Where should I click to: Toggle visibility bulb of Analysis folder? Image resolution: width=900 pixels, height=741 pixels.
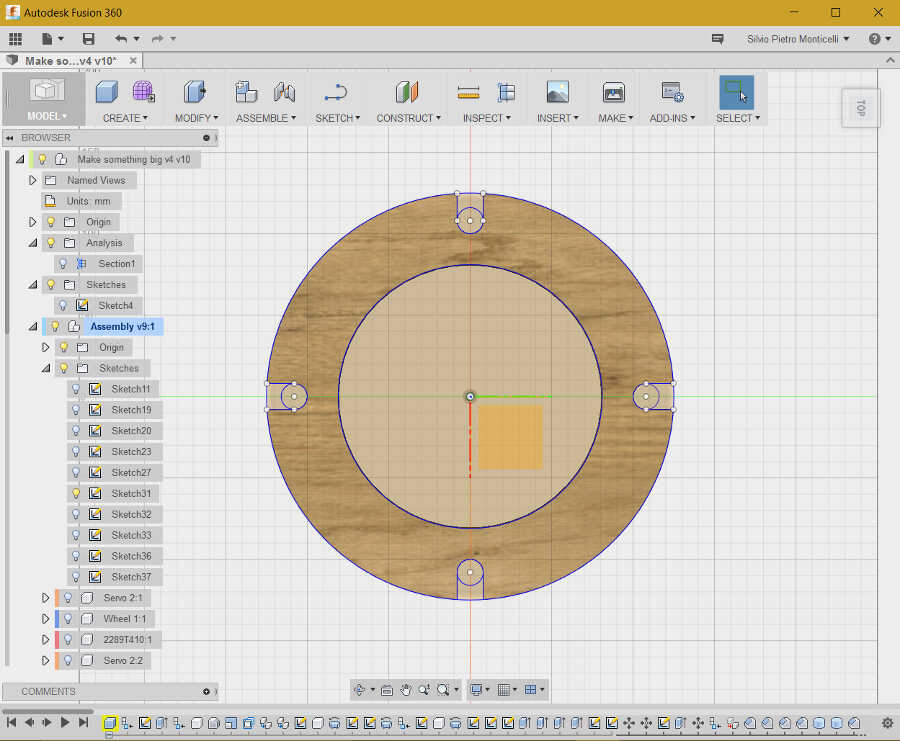pyautogui.click(x=51, y=243)
